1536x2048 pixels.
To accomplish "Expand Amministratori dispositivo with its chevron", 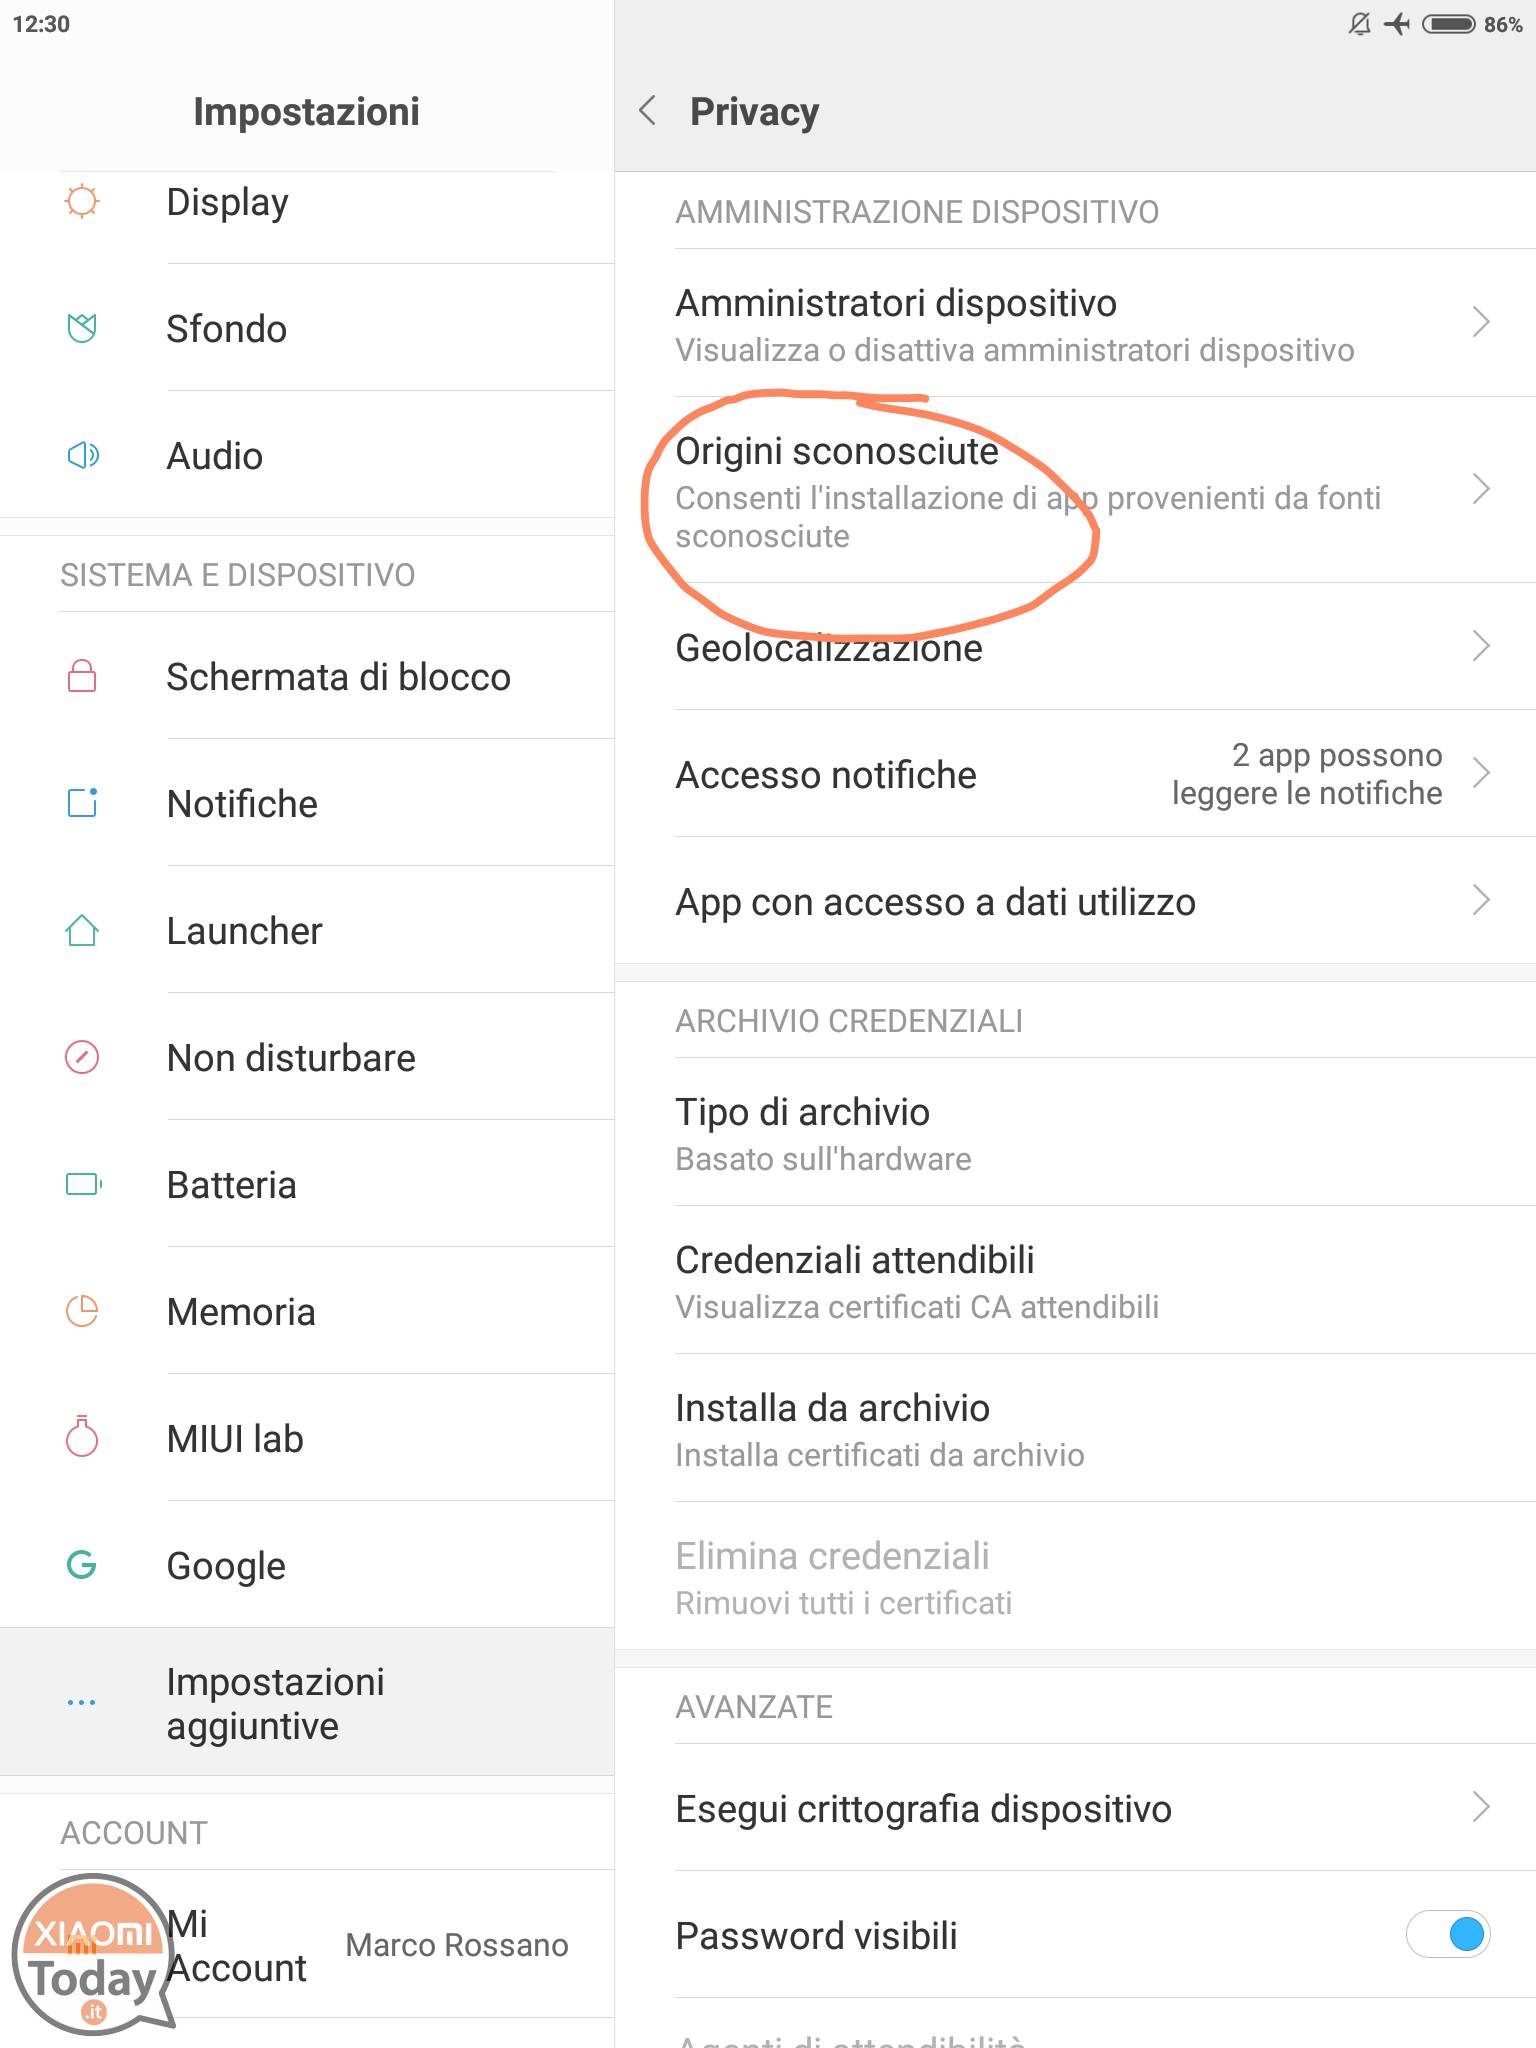I will [1481, 322].
